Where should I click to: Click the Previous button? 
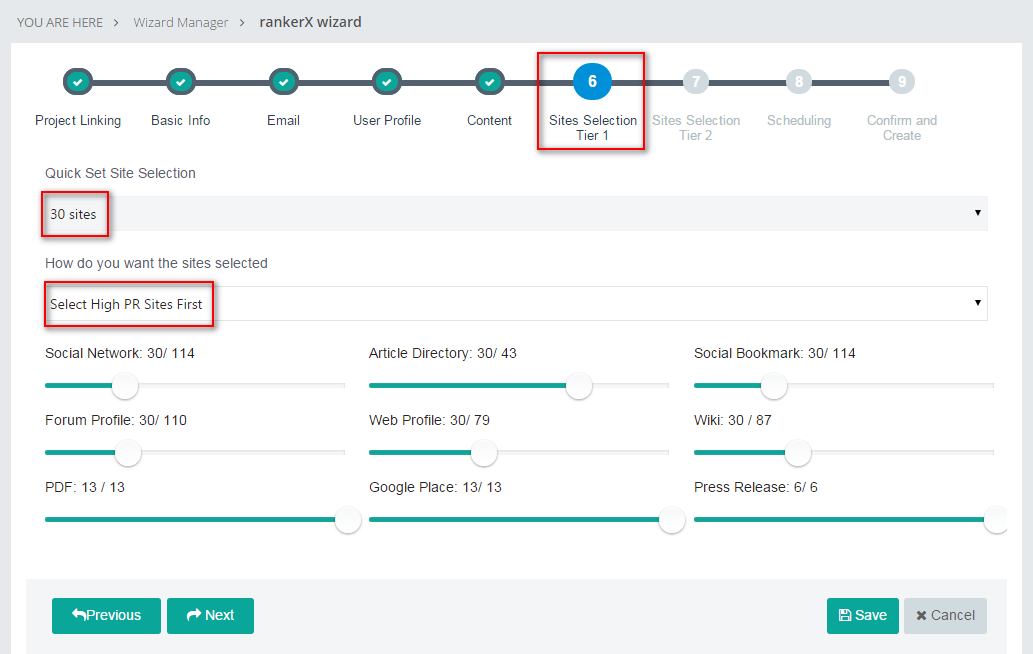point(106,616)
